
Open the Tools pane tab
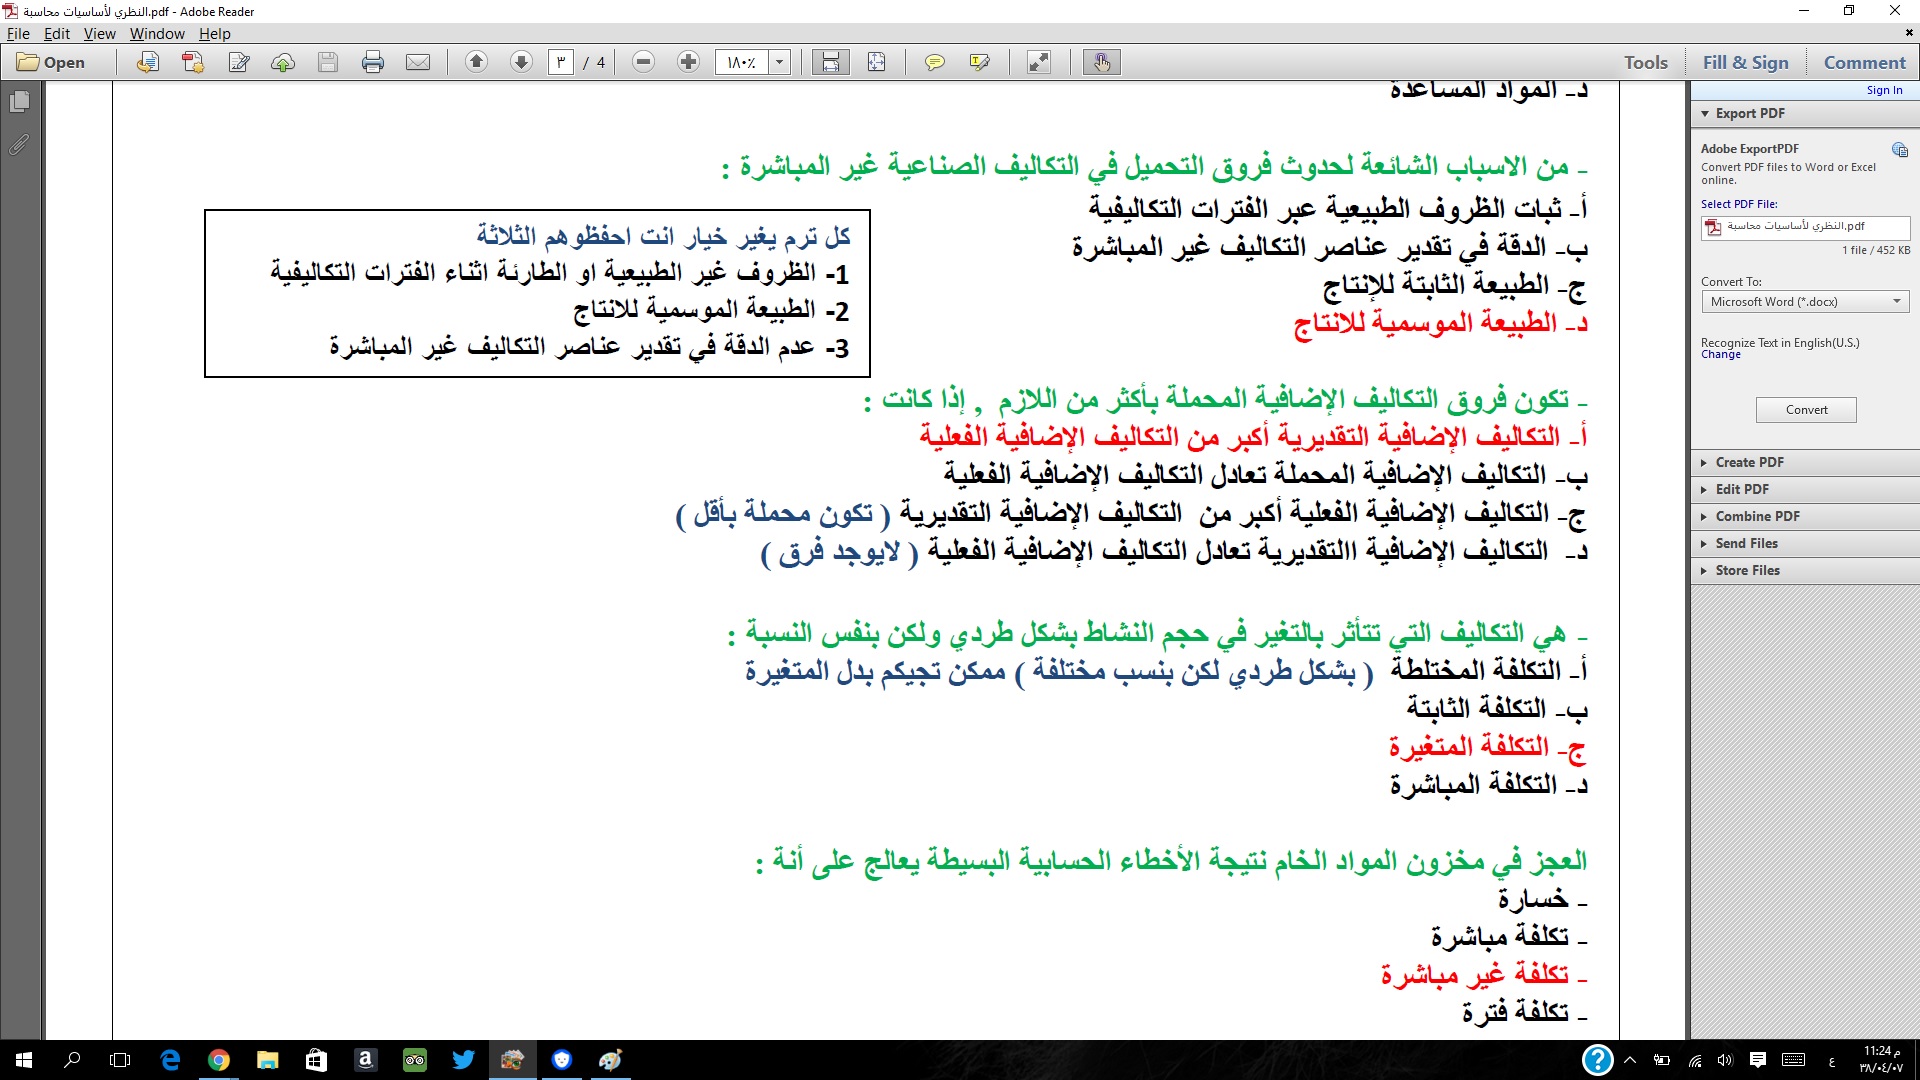(x=1645, y=62)
